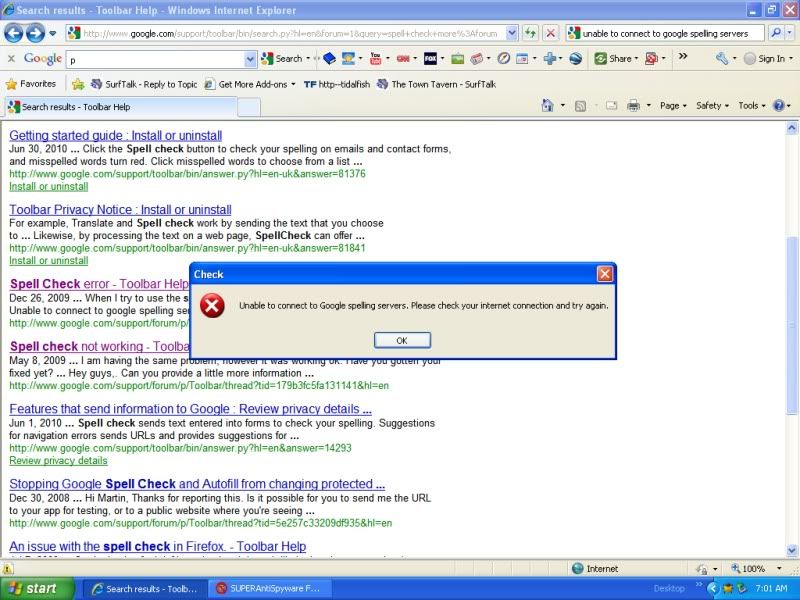Click the taskbar clock showing 7:01 AM

point(771,588)
